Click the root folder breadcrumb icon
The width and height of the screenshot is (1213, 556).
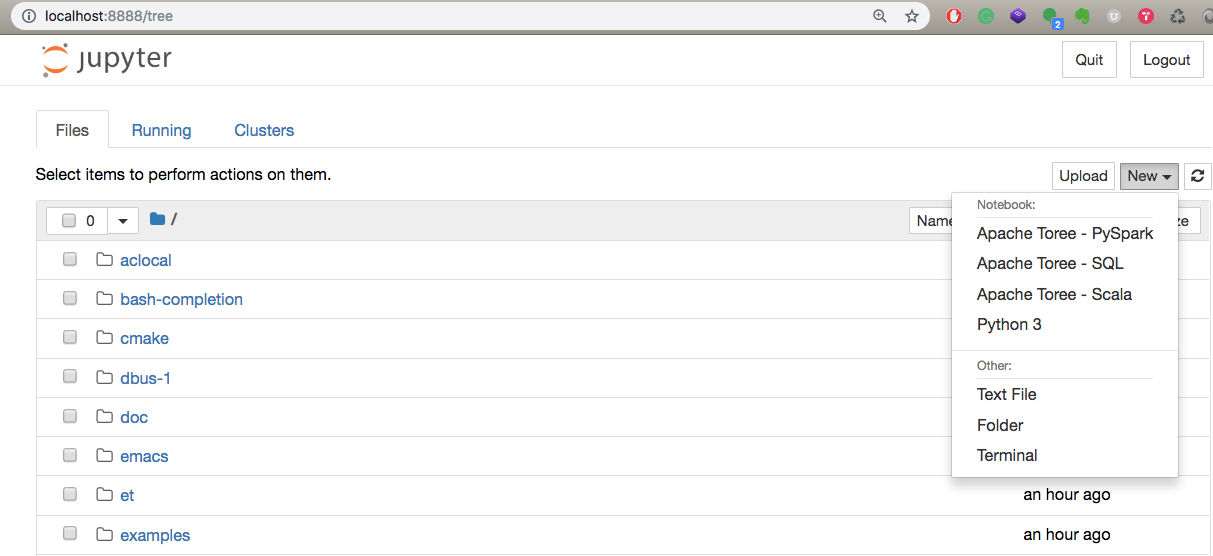point(157,219)
